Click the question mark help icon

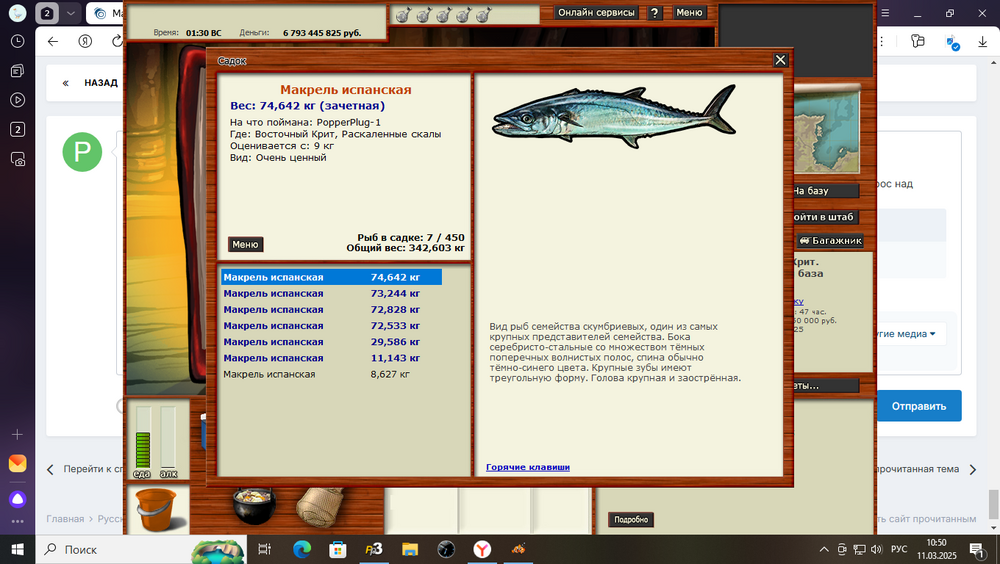coord(654,13)
